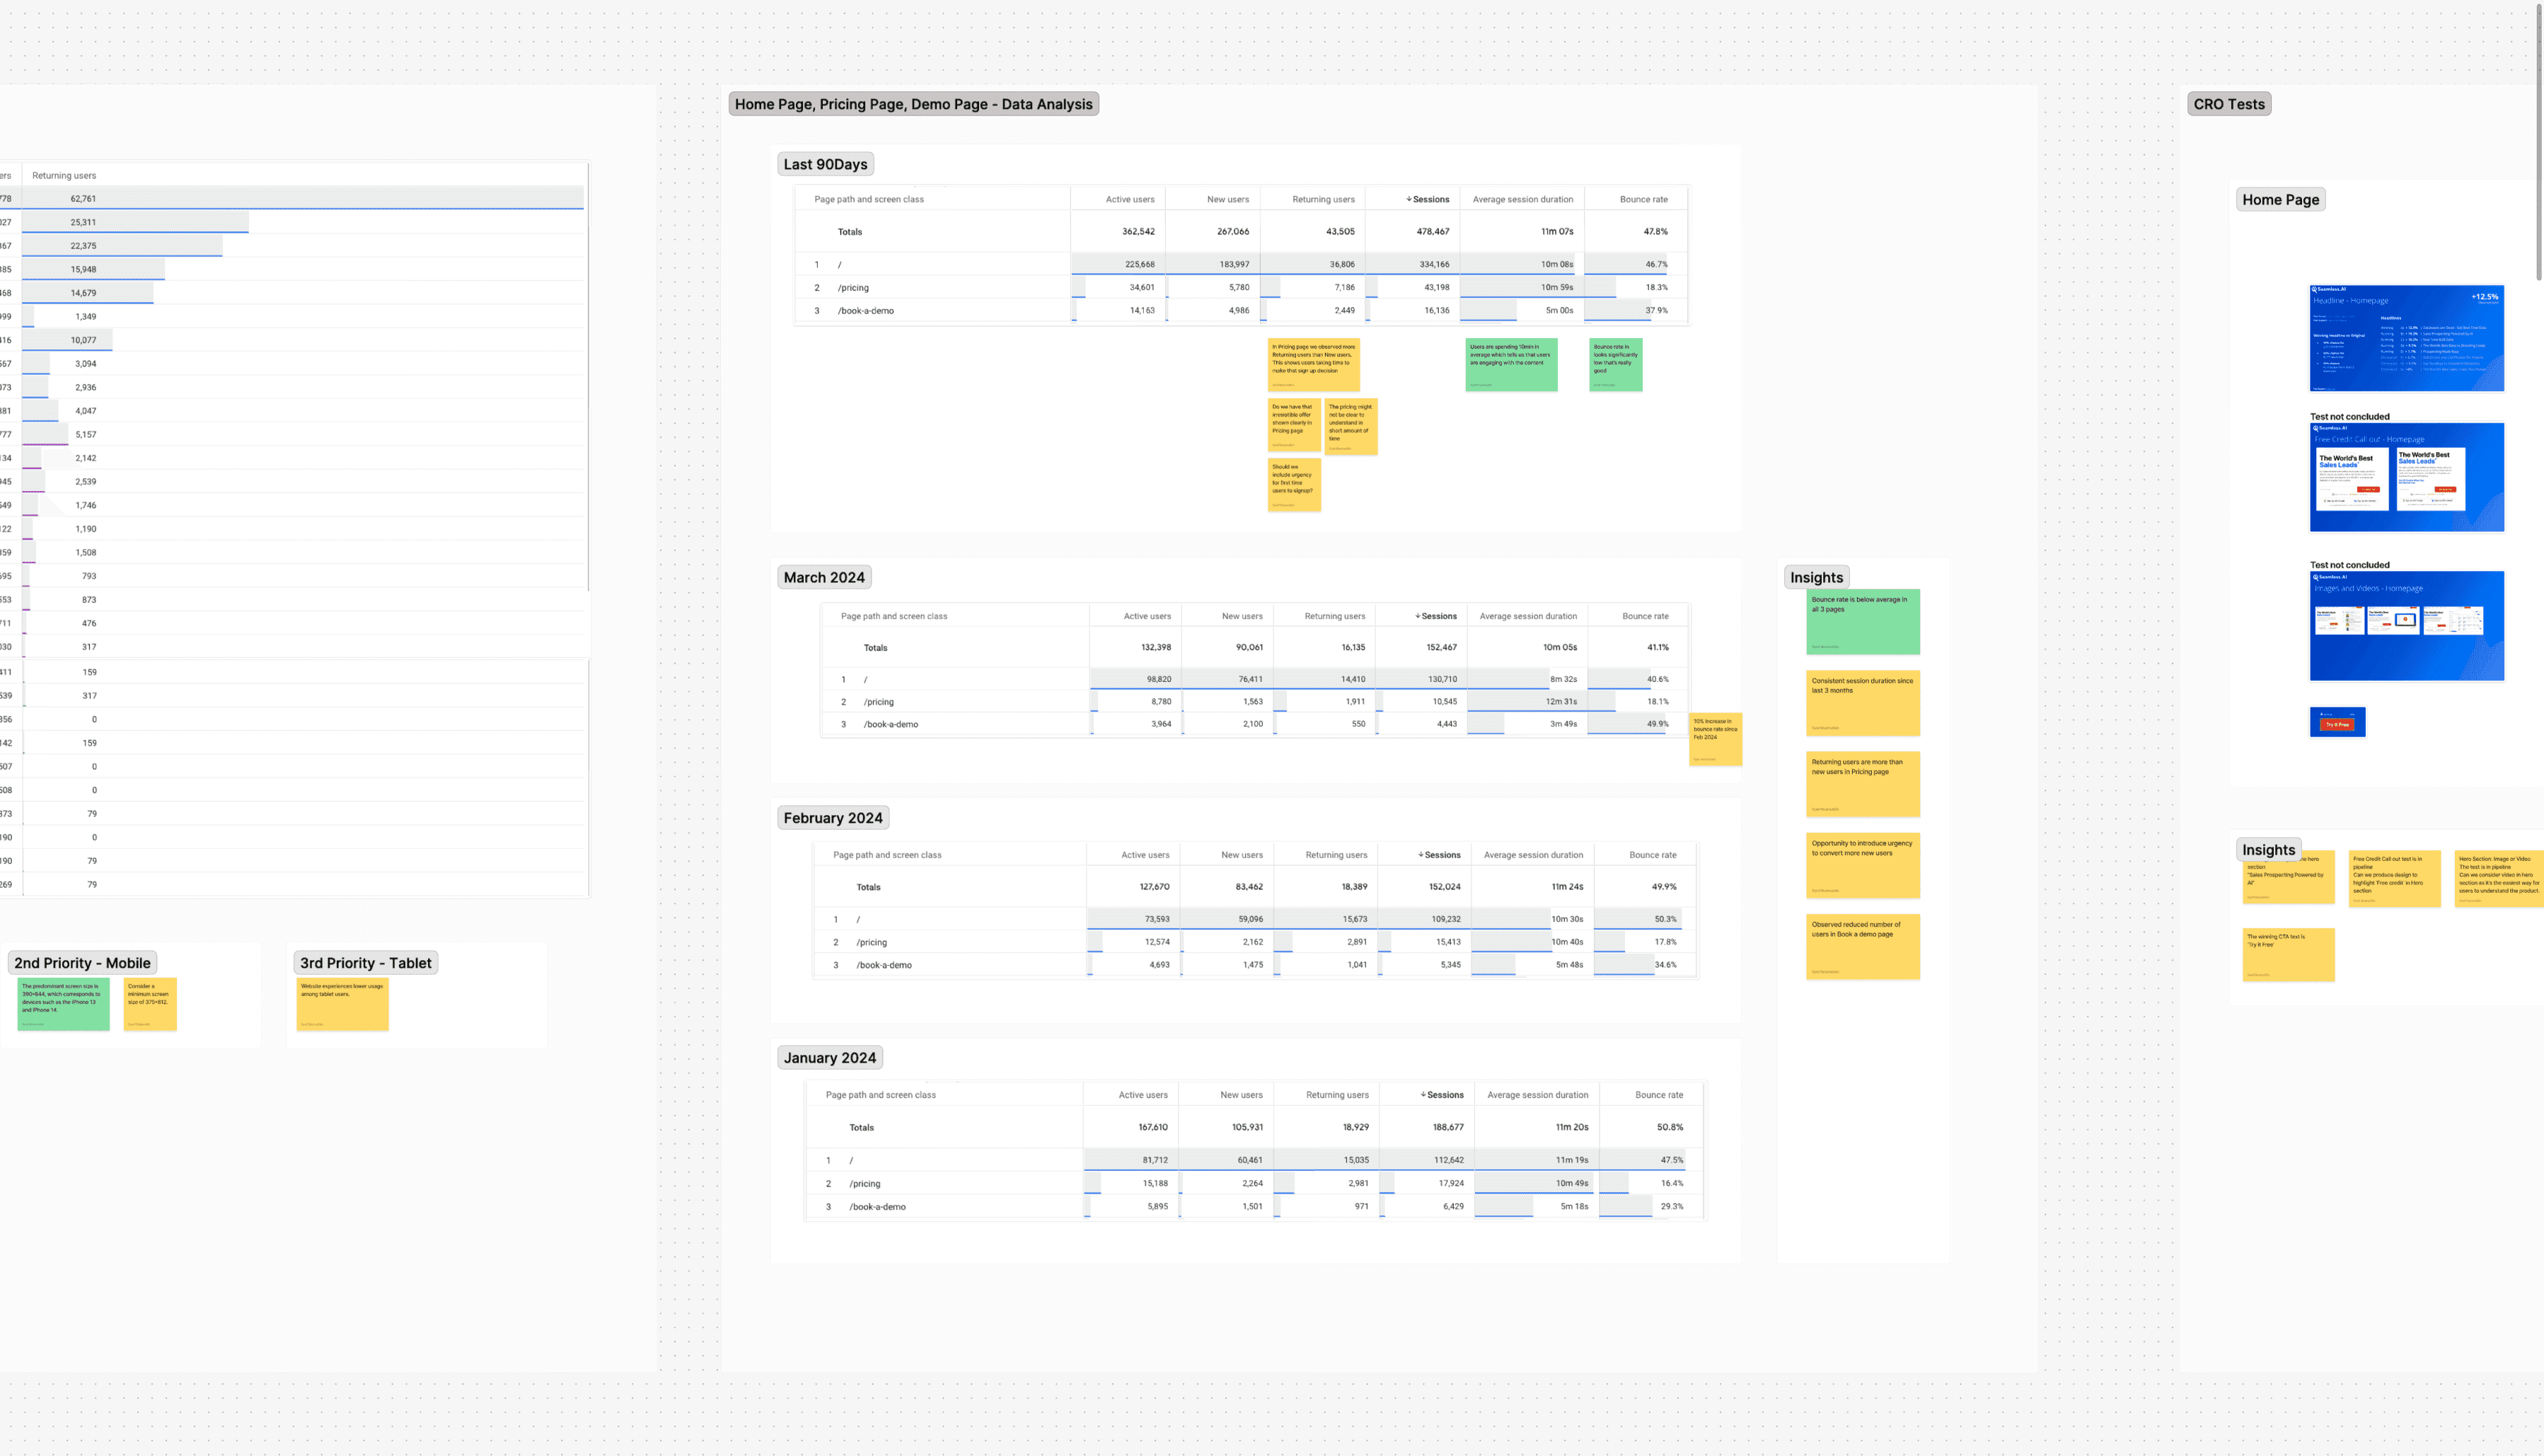Select green note 'Bounce rate is below average in all 3 pages'
This screenshot has width=2544, height=1456.
pyautogui.click(x=1862, y=622)
